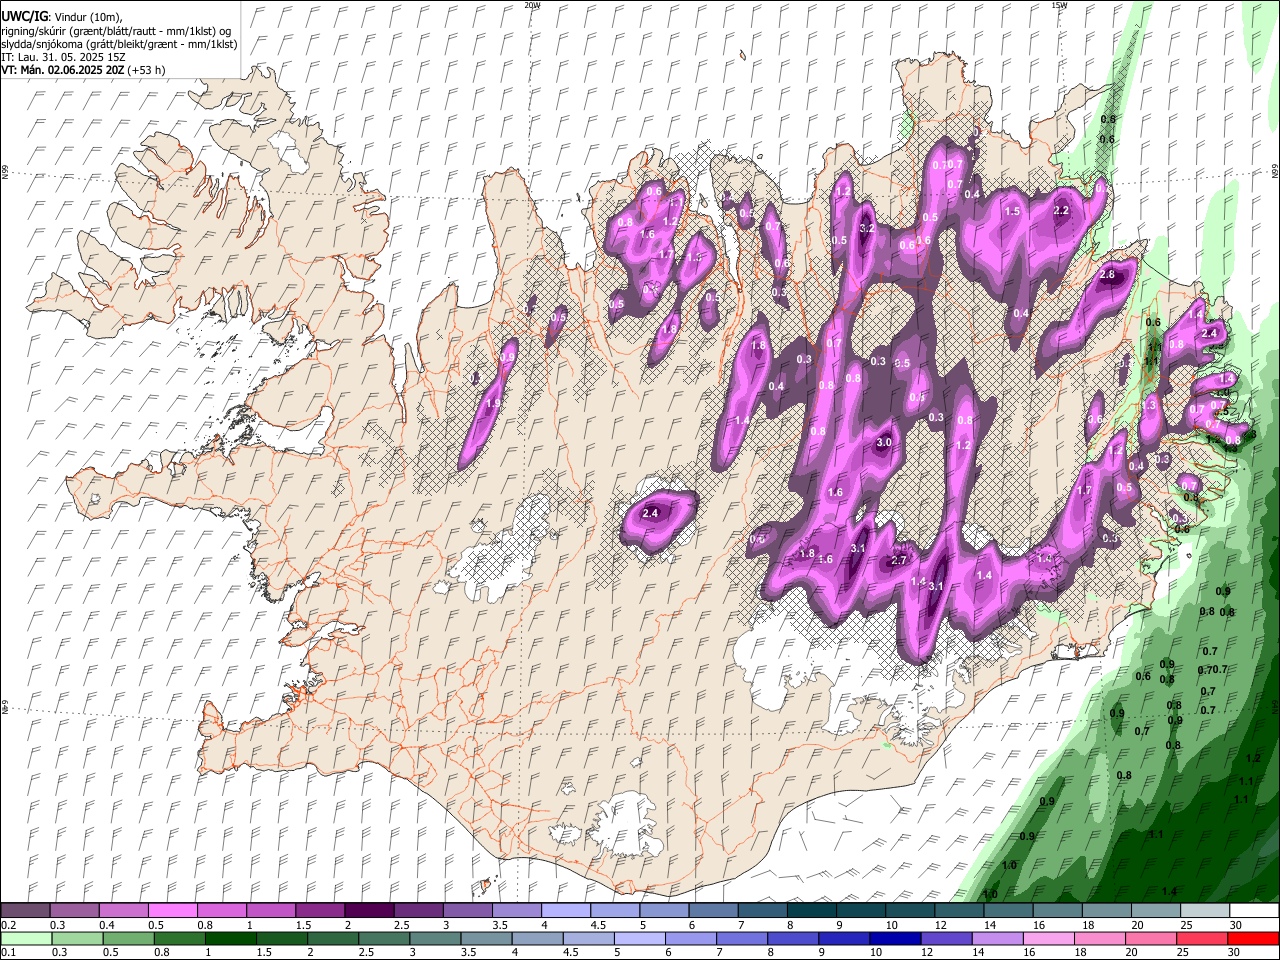Select the bright magenta snow-scale swatch at 0.5
Viewport: 1280px width, 960px height.
(x=173, y=911)
